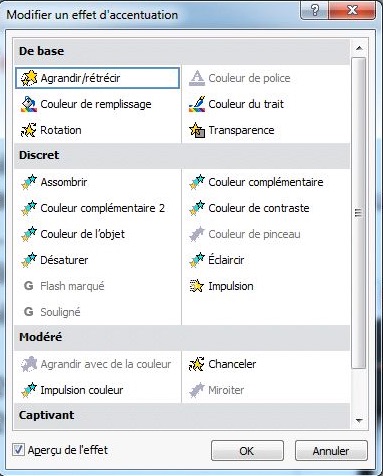
Task: Select Couleur complémentaire 2 effect
Action: pyautogui.click(x=98, y=208)
